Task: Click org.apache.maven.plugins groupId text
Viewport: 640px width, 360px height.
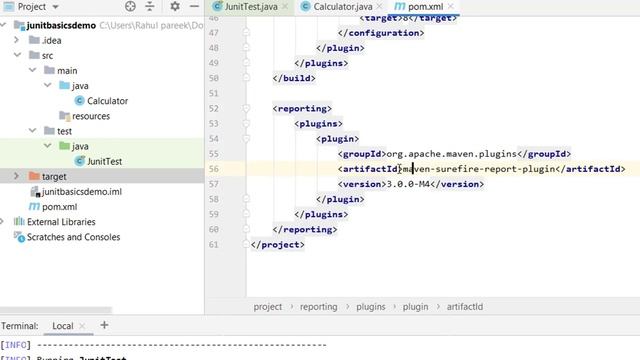Action: (x=451, y=154)
